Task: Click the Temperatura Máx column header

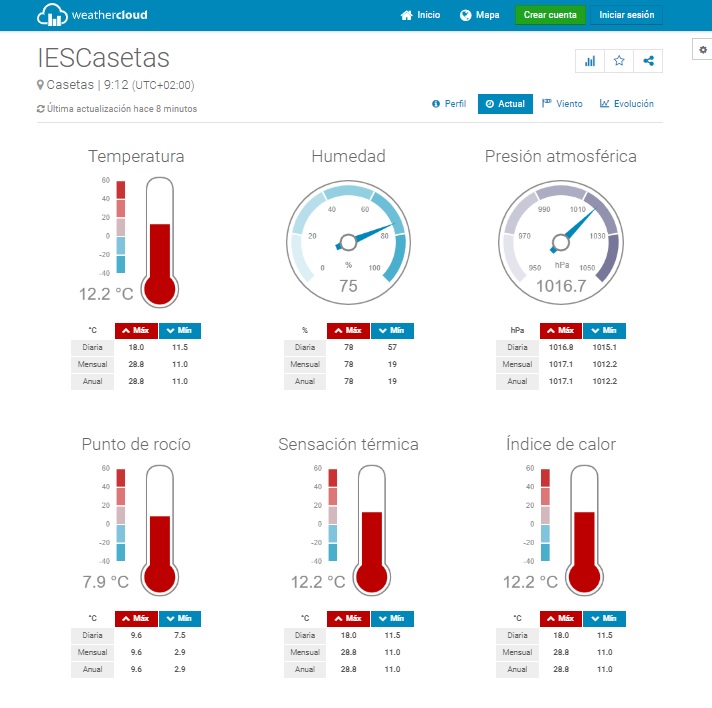Action: click(136, 330)
